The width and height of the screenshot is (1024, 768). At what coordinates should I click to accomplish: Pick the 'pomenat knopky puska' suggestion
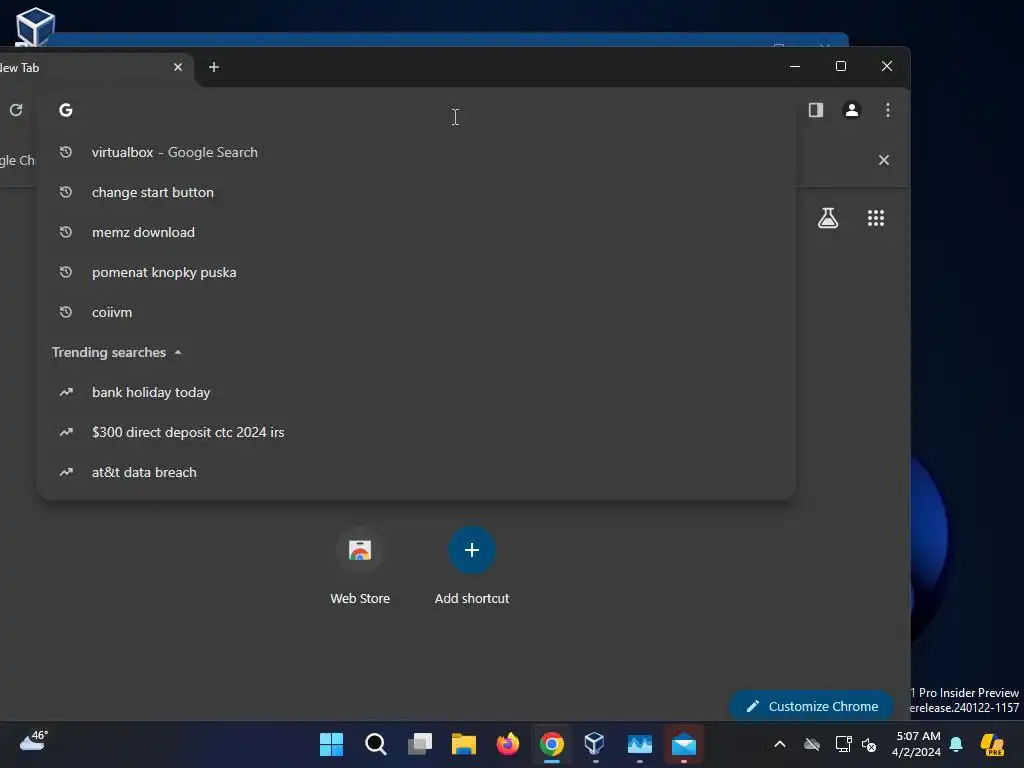(x=416, y=272)
